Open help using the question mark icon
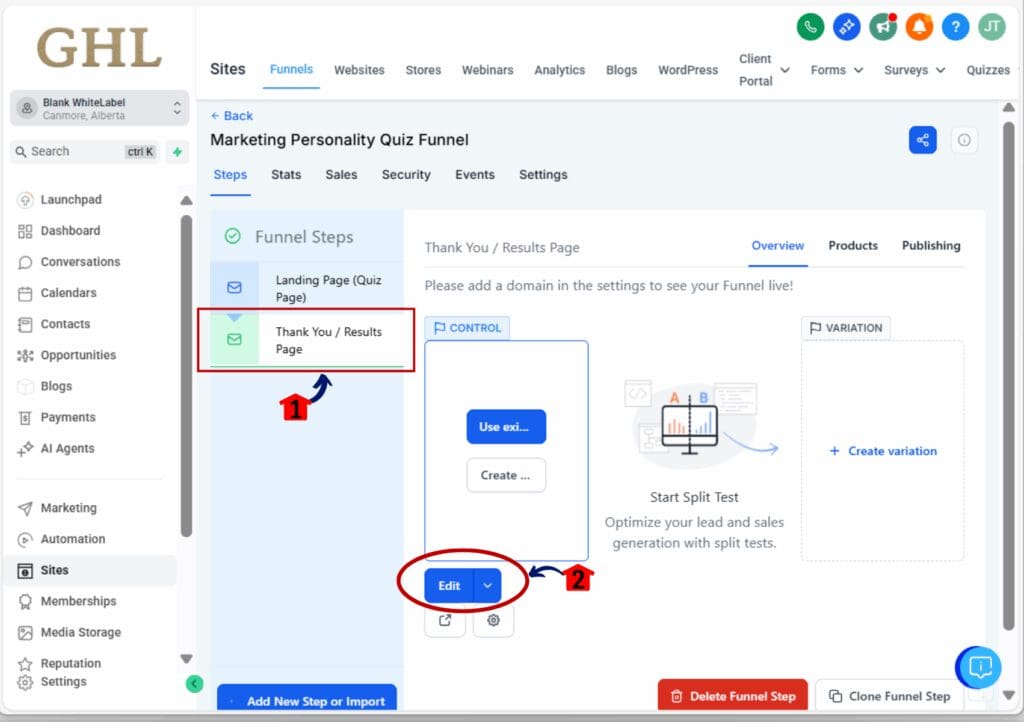The height and width of the screenshot is (722, 1024). [x=954, y=27]
